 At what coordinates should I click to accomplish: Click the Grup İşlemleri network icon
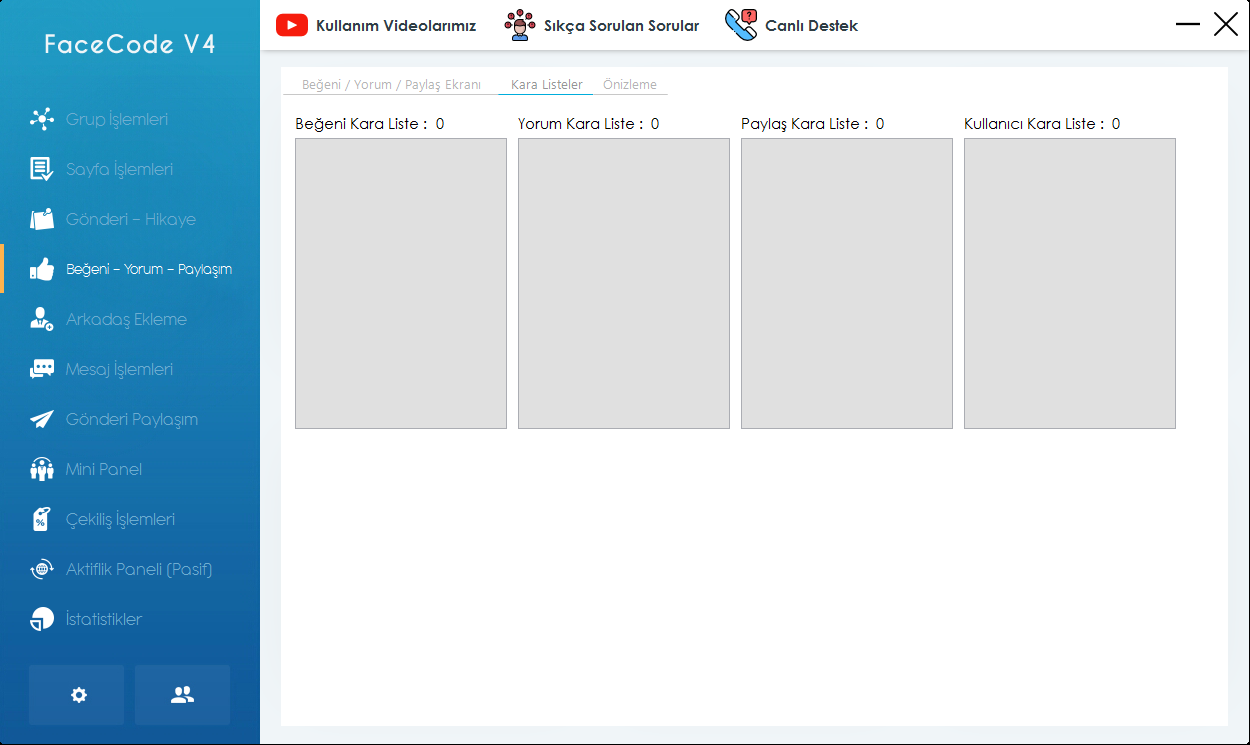[41, 119]
